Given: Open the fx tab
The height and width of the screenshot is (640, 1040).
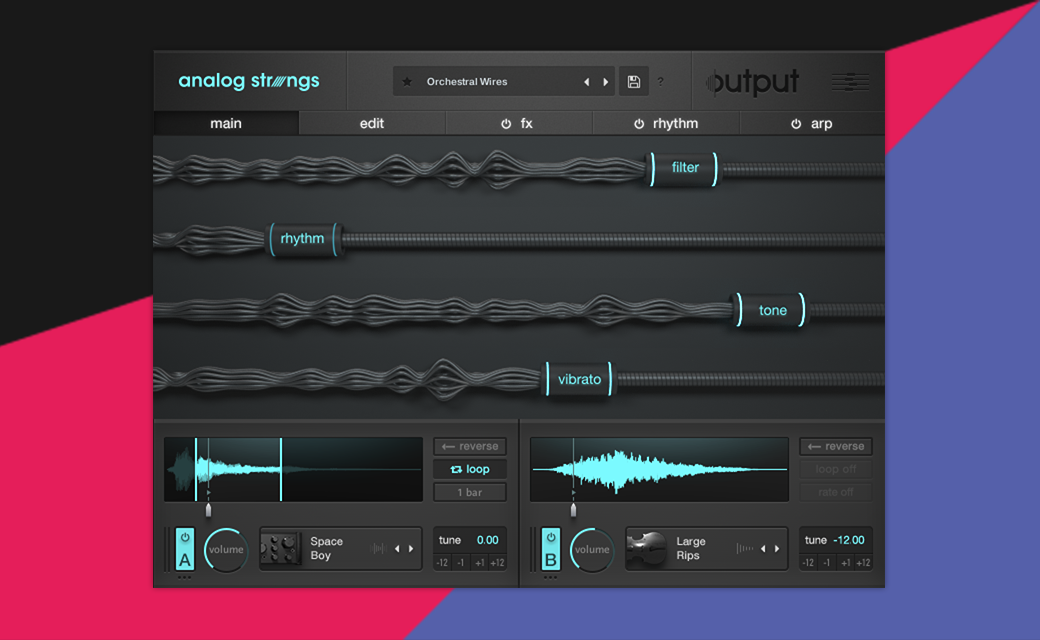Looking at the screenshot, I should click(x=519, y=123).
